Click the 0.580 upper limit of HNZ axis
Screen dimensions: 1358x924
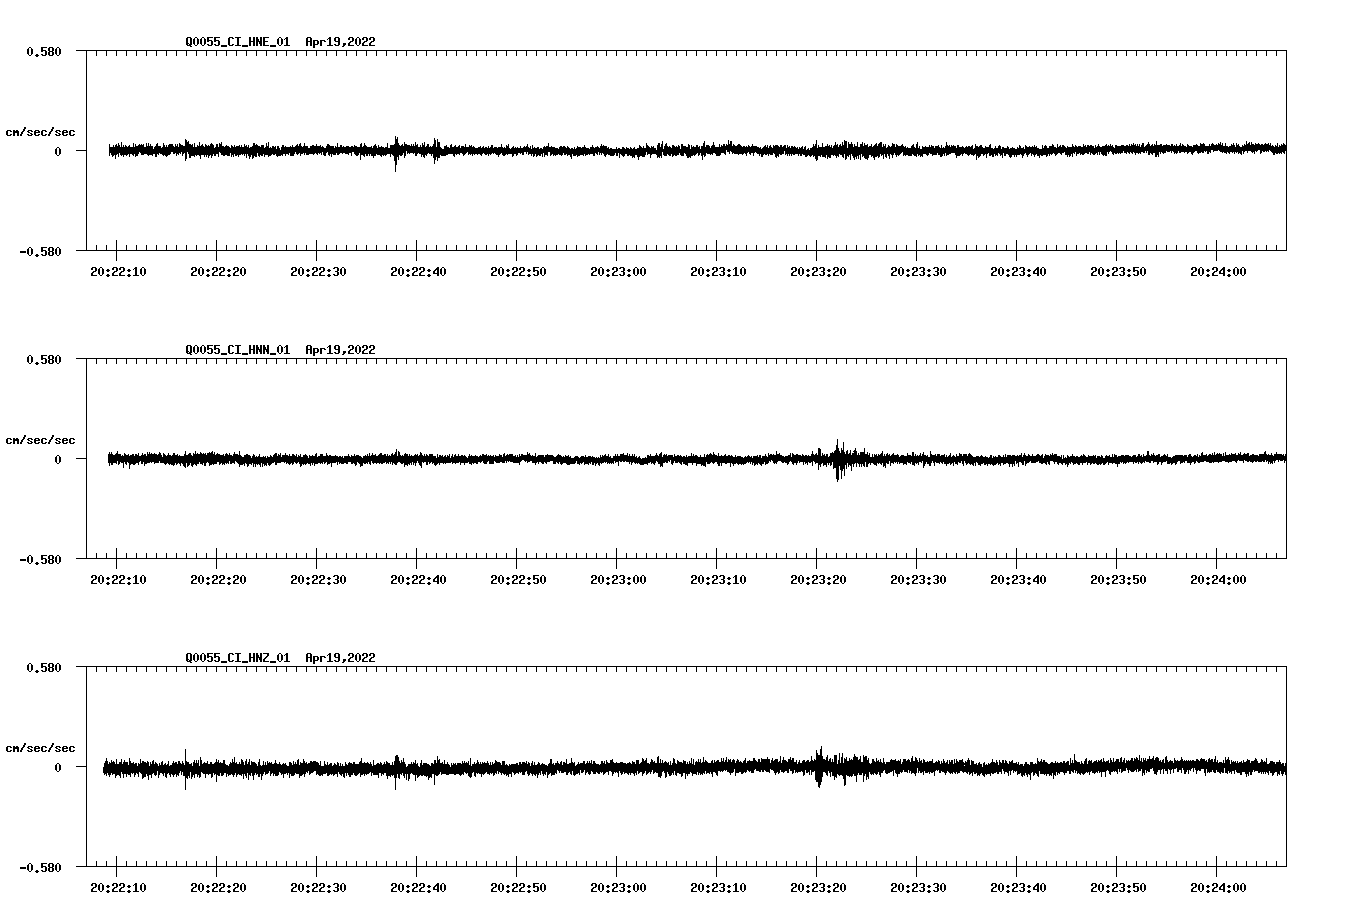(x=44, y=667)
